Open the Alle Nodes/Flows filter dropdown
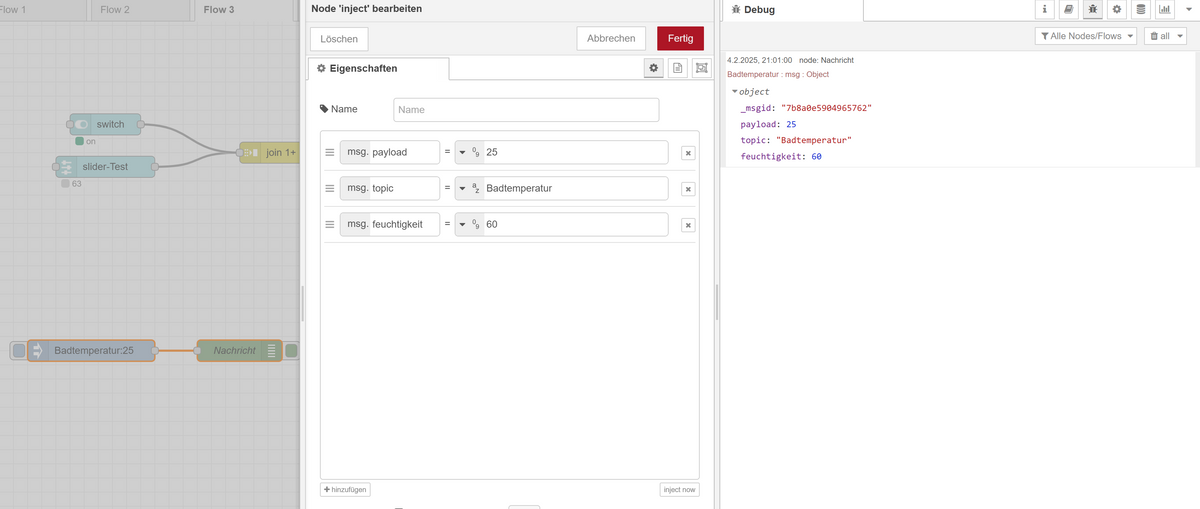Screen dimensions: 1200x509 (1086, 36)
